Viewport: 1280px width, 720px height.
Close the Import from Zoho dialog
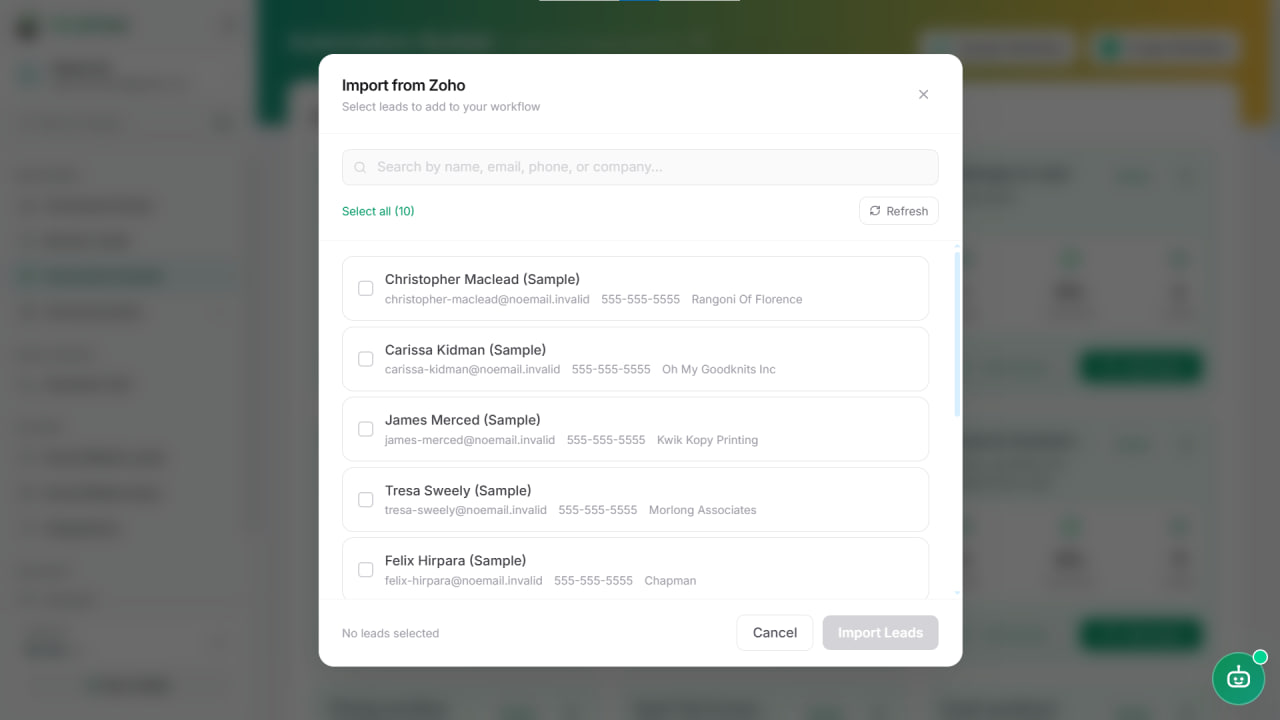click(923, 94)
